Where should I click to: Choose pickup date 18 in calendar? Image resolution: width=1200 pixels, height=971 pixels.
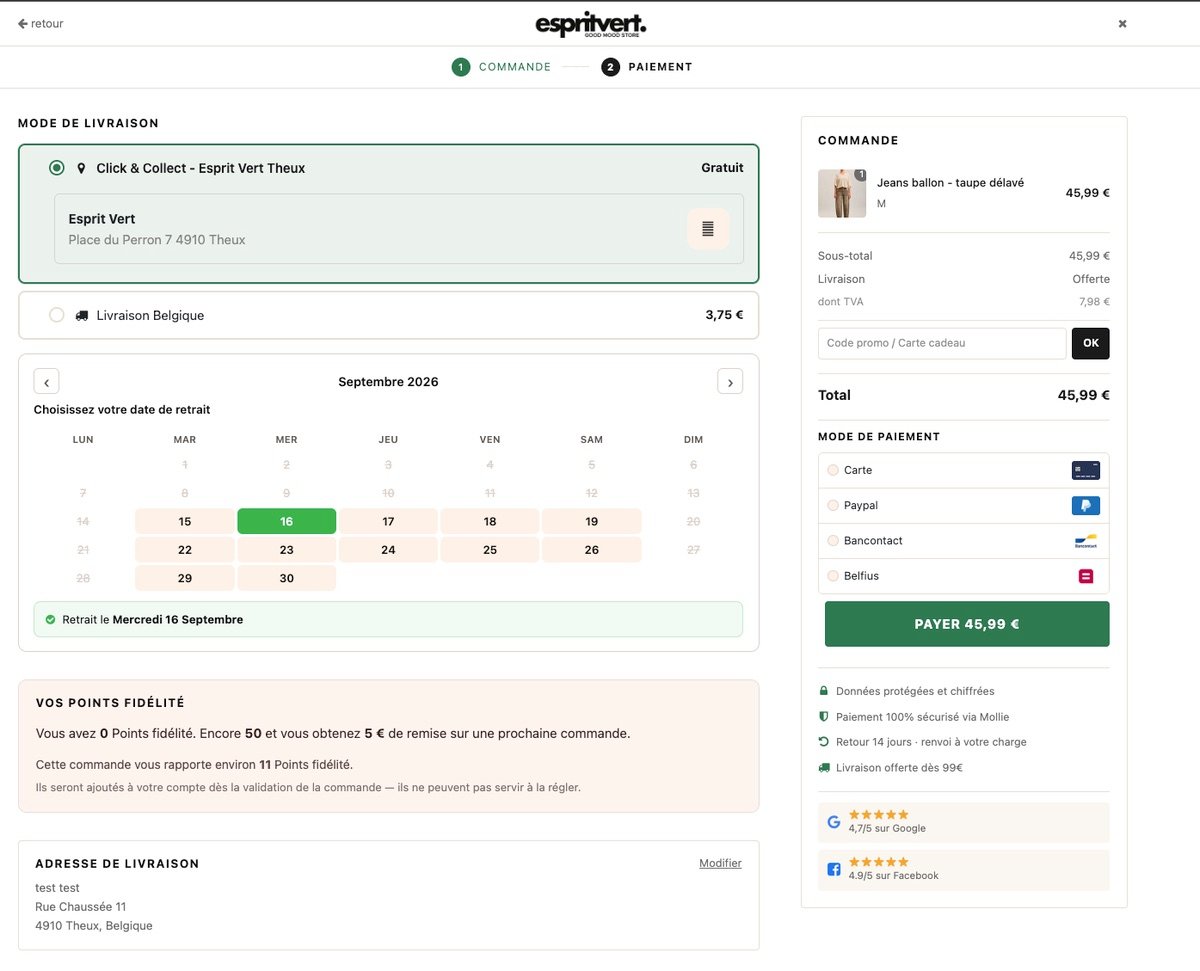point(490,521)
